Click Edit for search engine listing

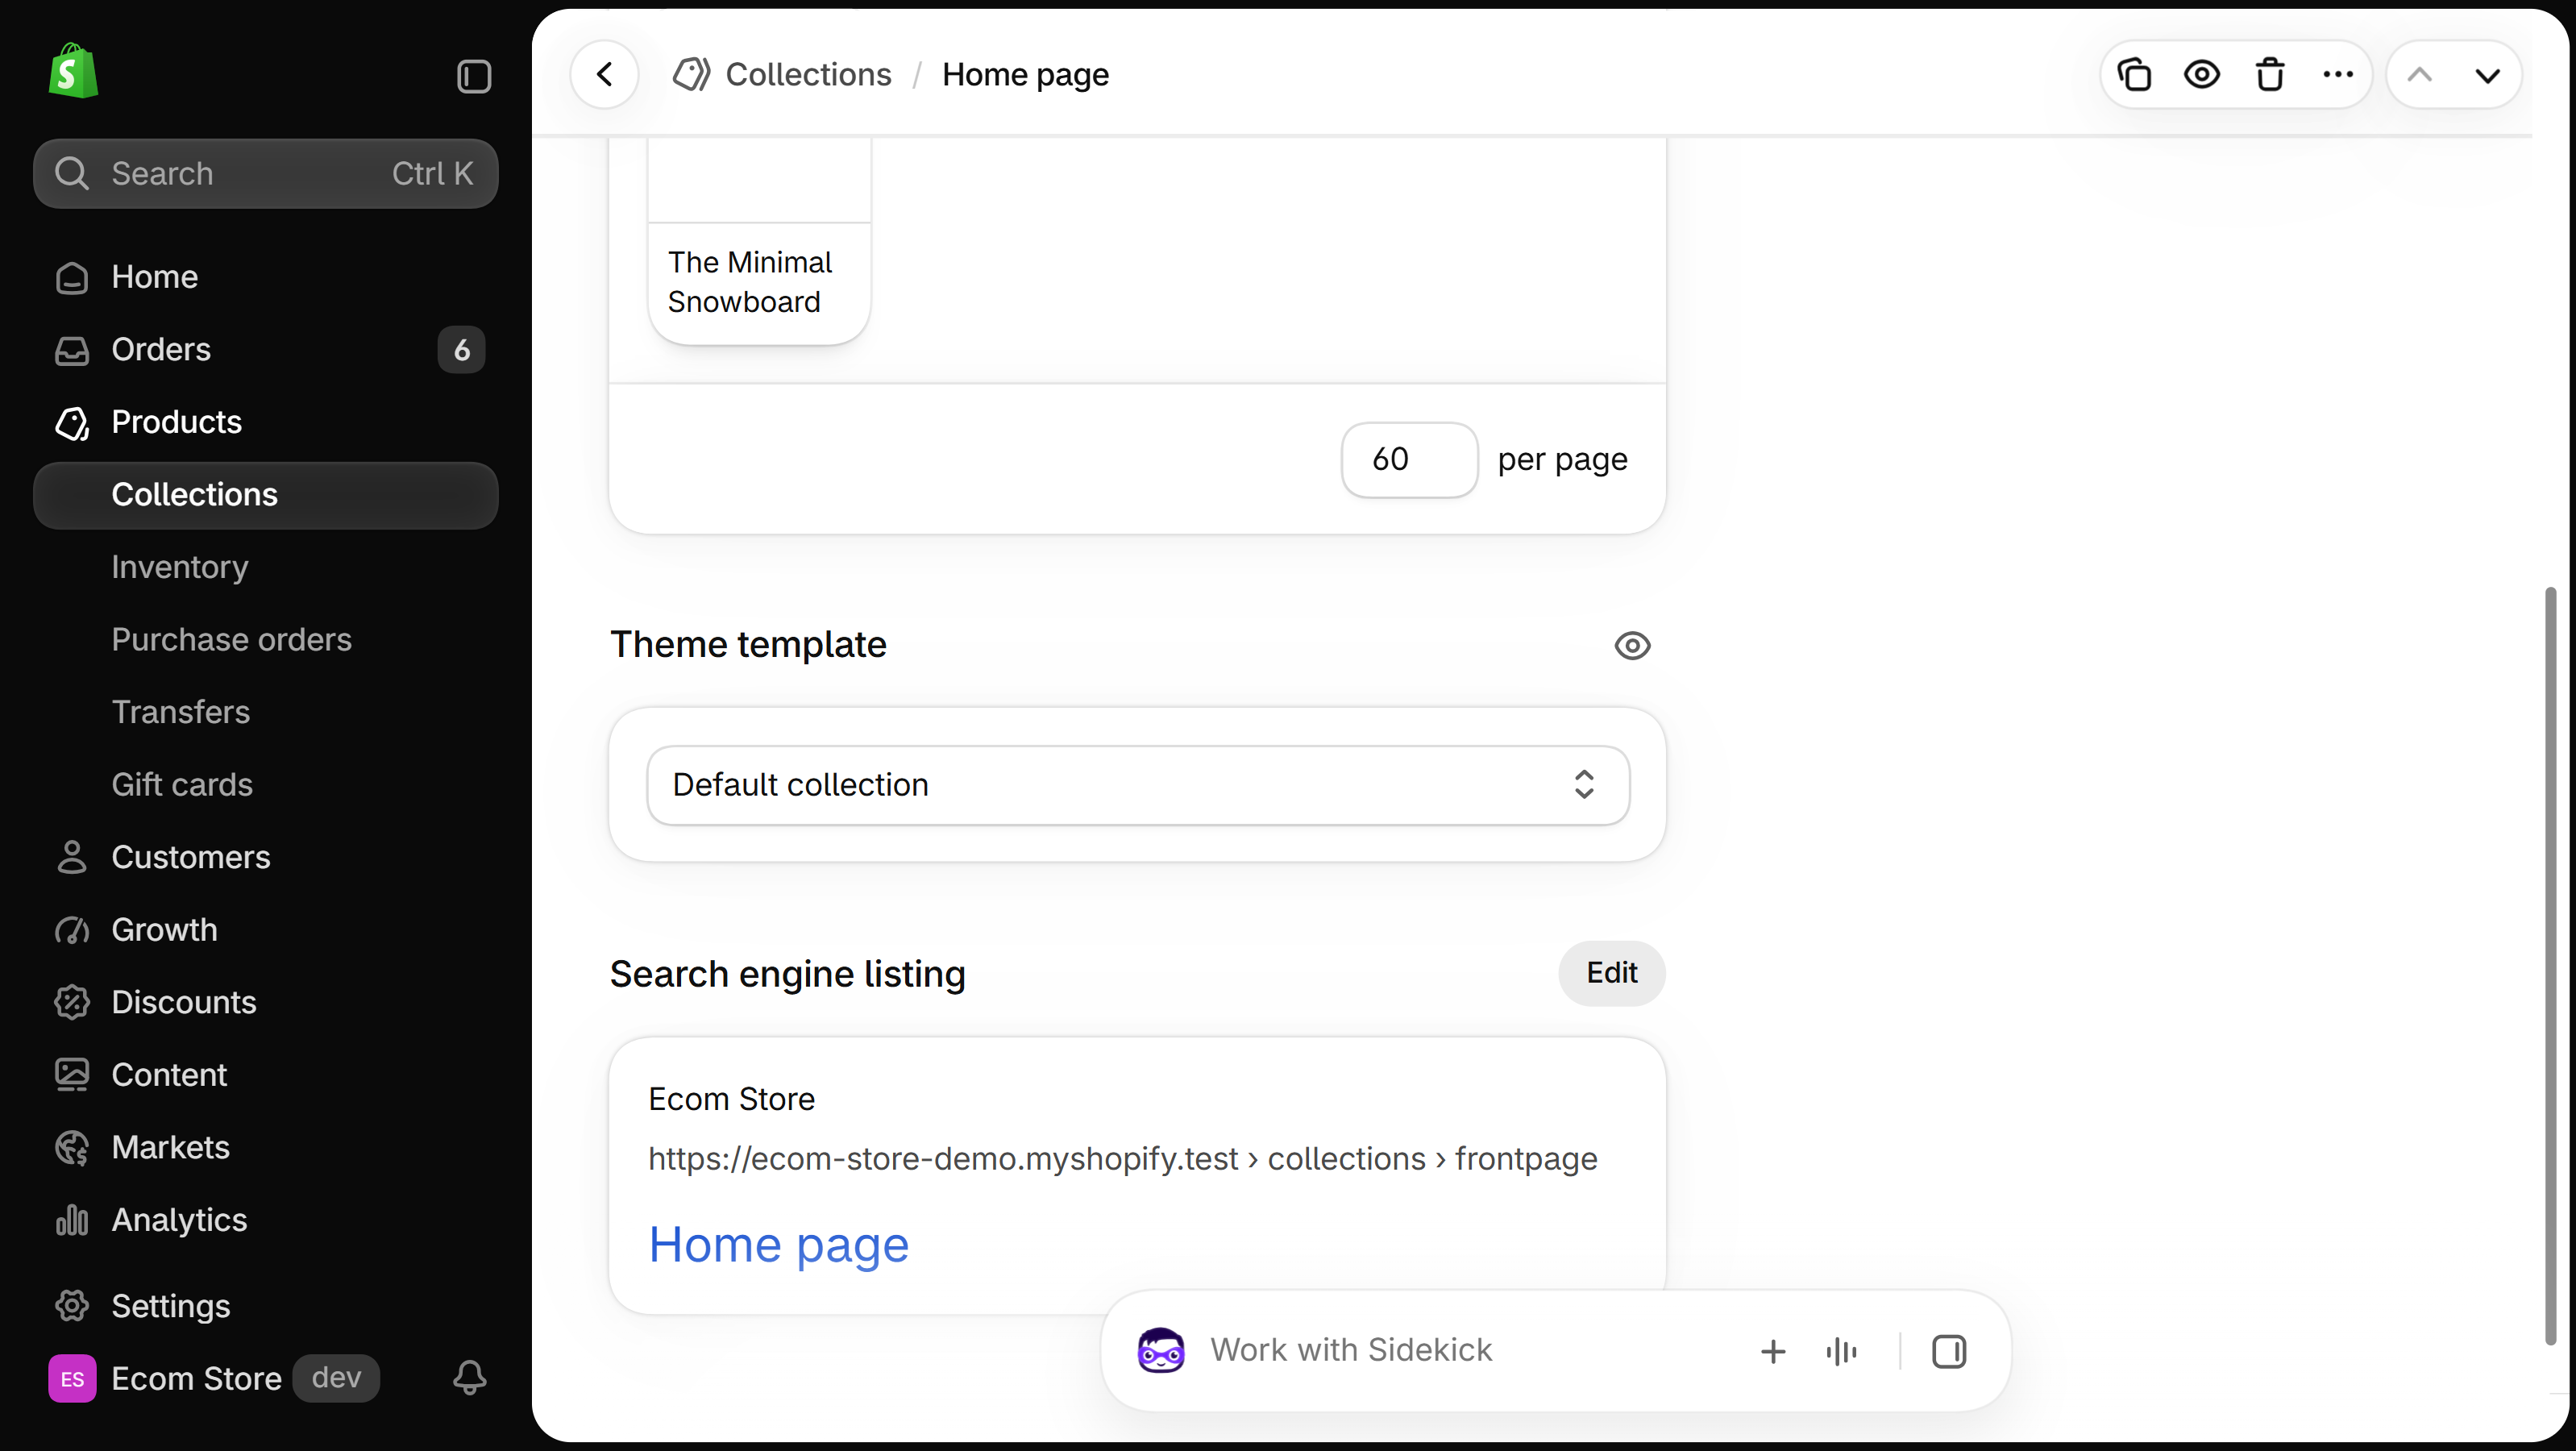1612,973
